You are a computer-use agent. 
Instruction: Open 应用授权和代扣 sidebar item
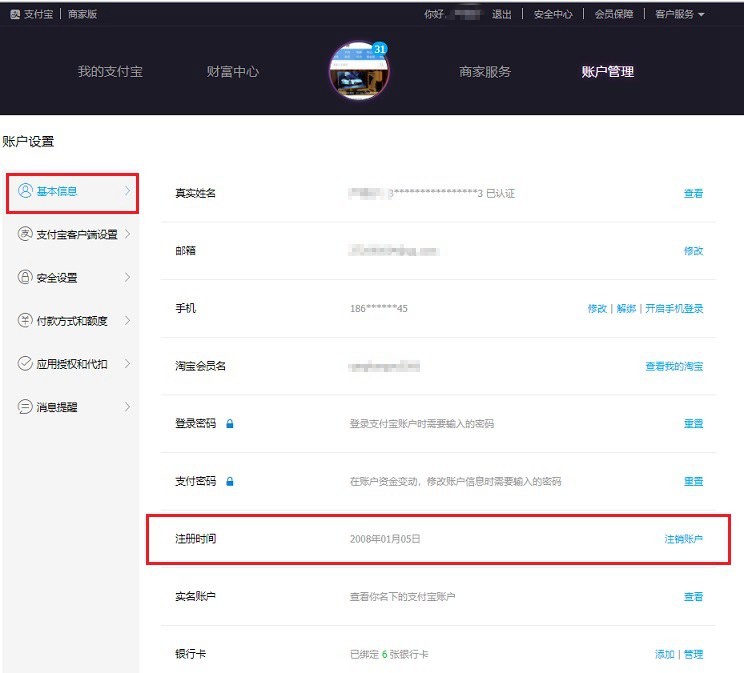(x=73, y=364)
